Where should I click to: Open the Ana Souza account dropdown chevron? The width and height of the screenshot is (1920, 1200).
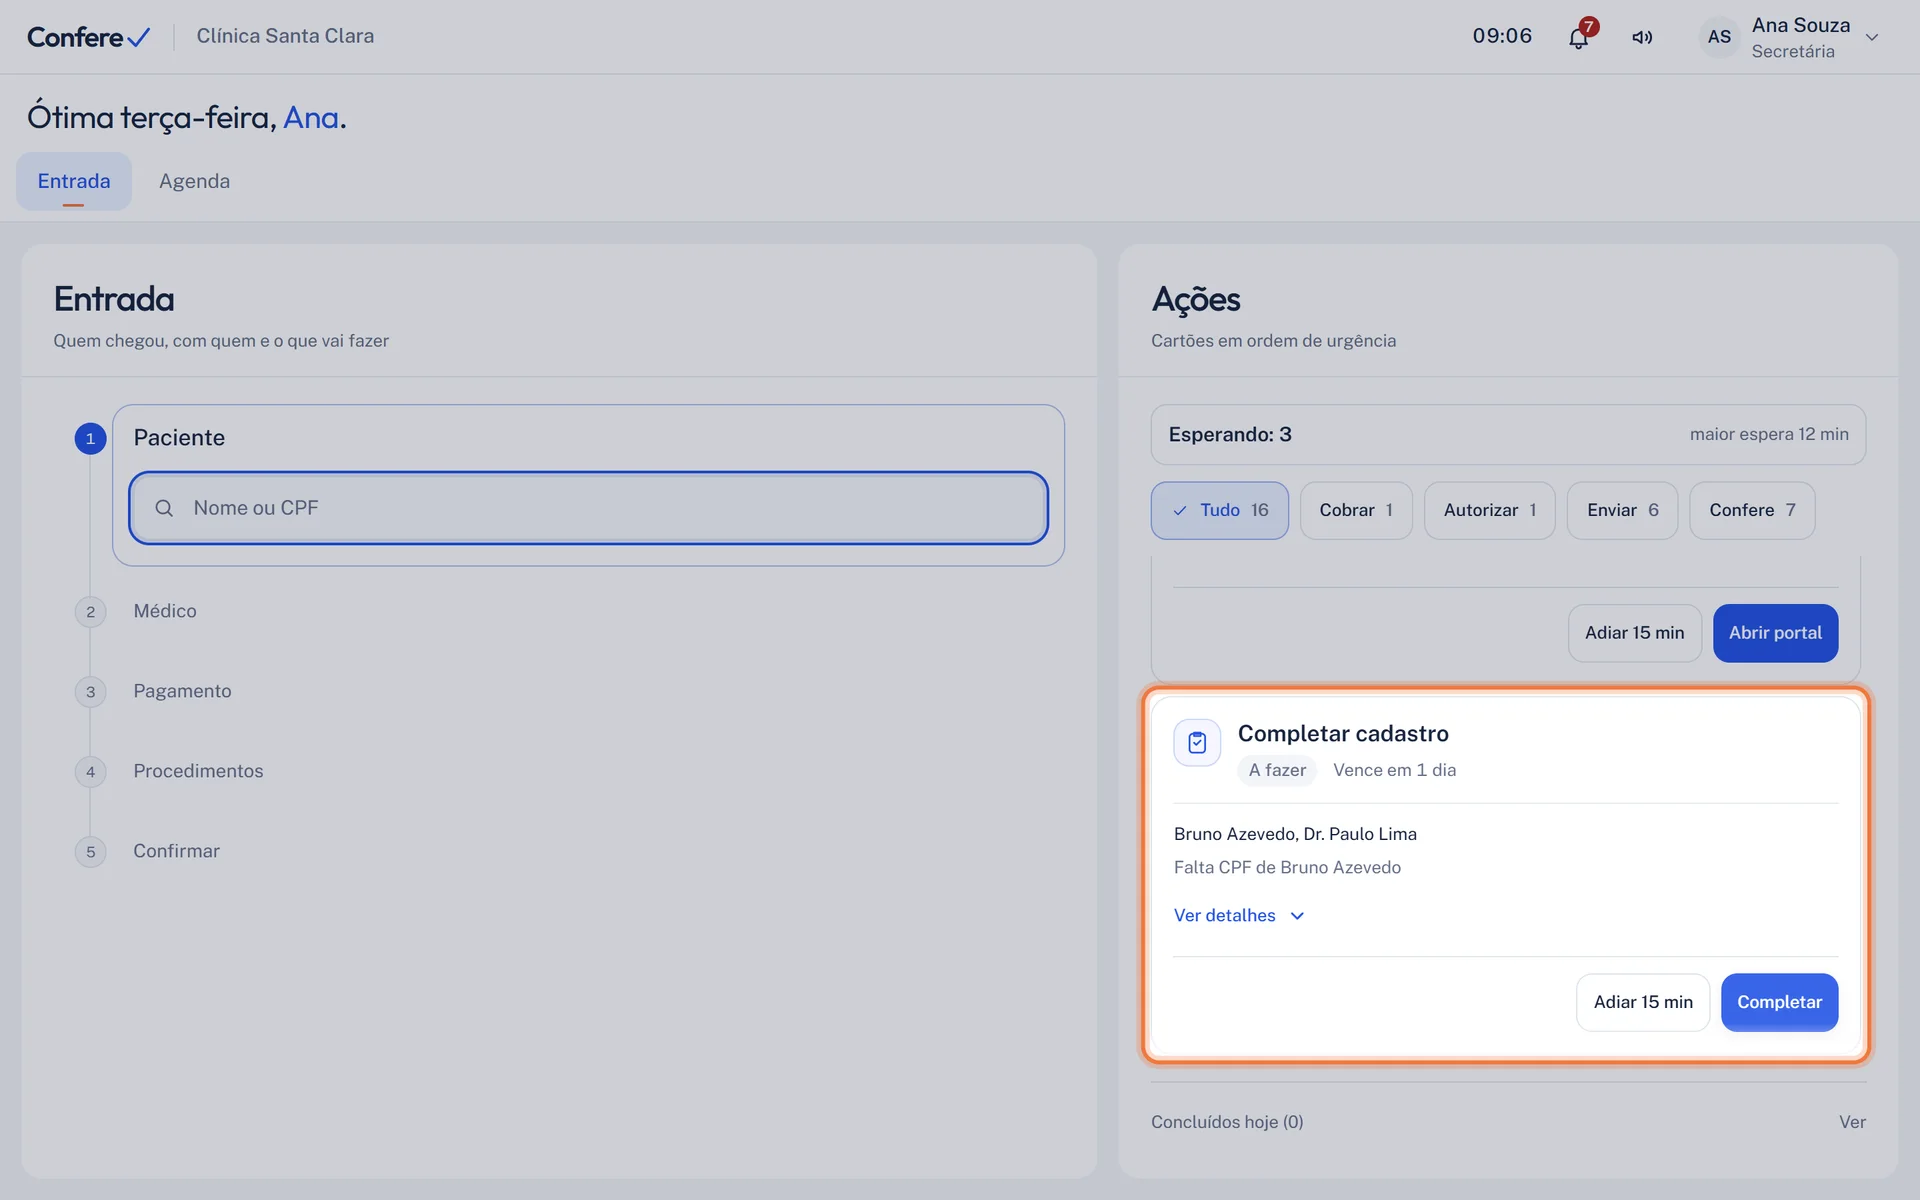(x=1872, y=37)
